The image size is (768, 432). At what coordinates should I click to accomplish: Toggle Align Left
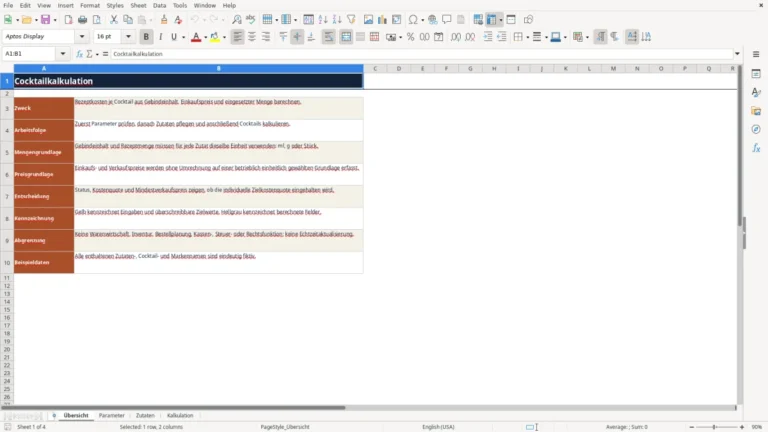click(x=238, y=37)
